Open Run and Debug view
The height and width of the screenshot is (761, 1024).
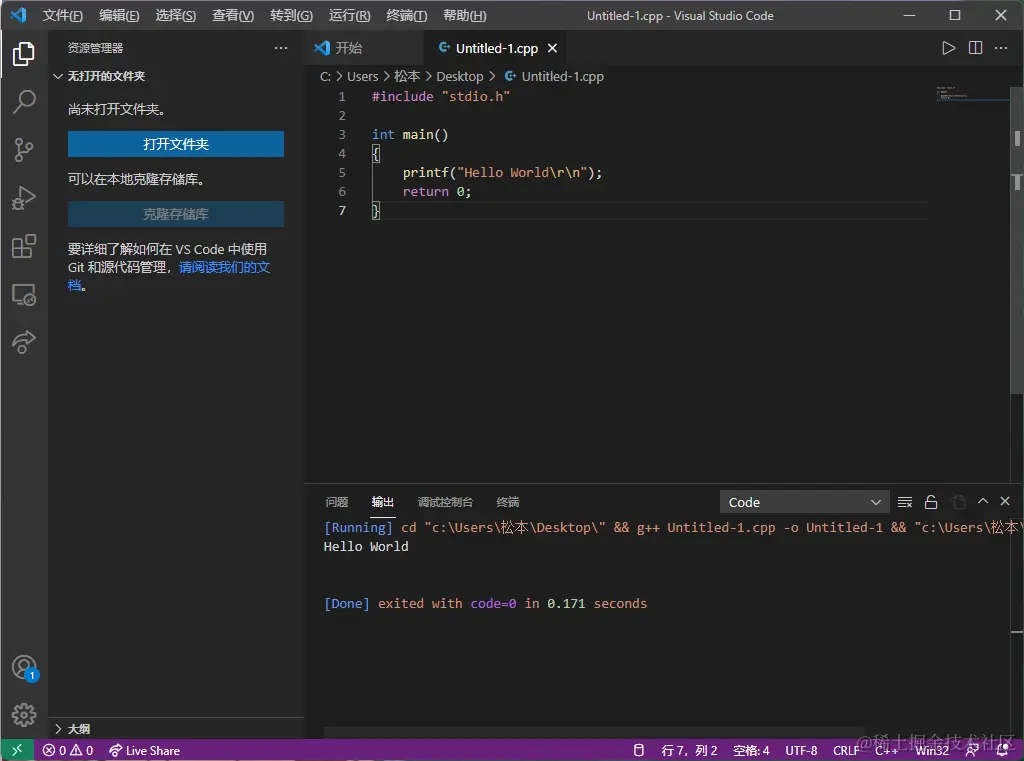tap(24, 198)
